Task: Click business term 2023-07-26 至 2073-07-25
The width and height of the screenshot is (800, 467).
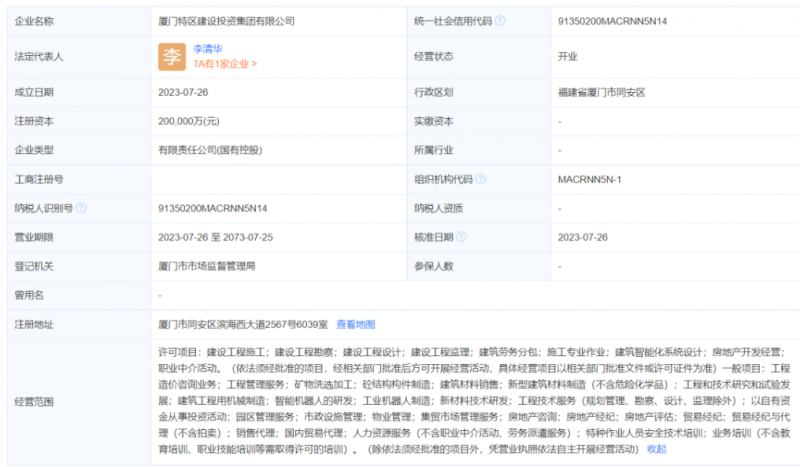Action: pos(216,237)
